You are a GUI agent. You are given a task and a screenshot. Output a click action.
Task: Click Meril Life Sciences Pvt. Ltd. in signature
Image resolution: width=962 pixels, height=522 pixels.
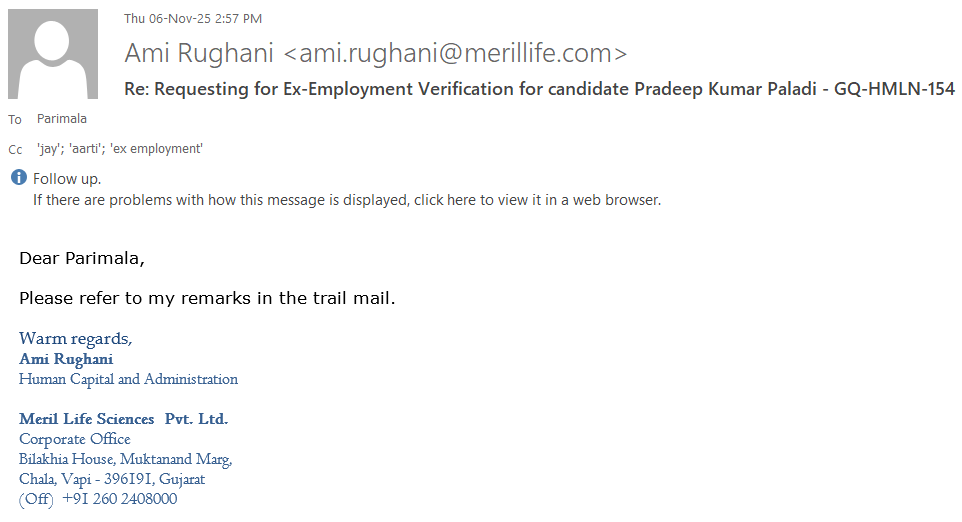(123, 419)
